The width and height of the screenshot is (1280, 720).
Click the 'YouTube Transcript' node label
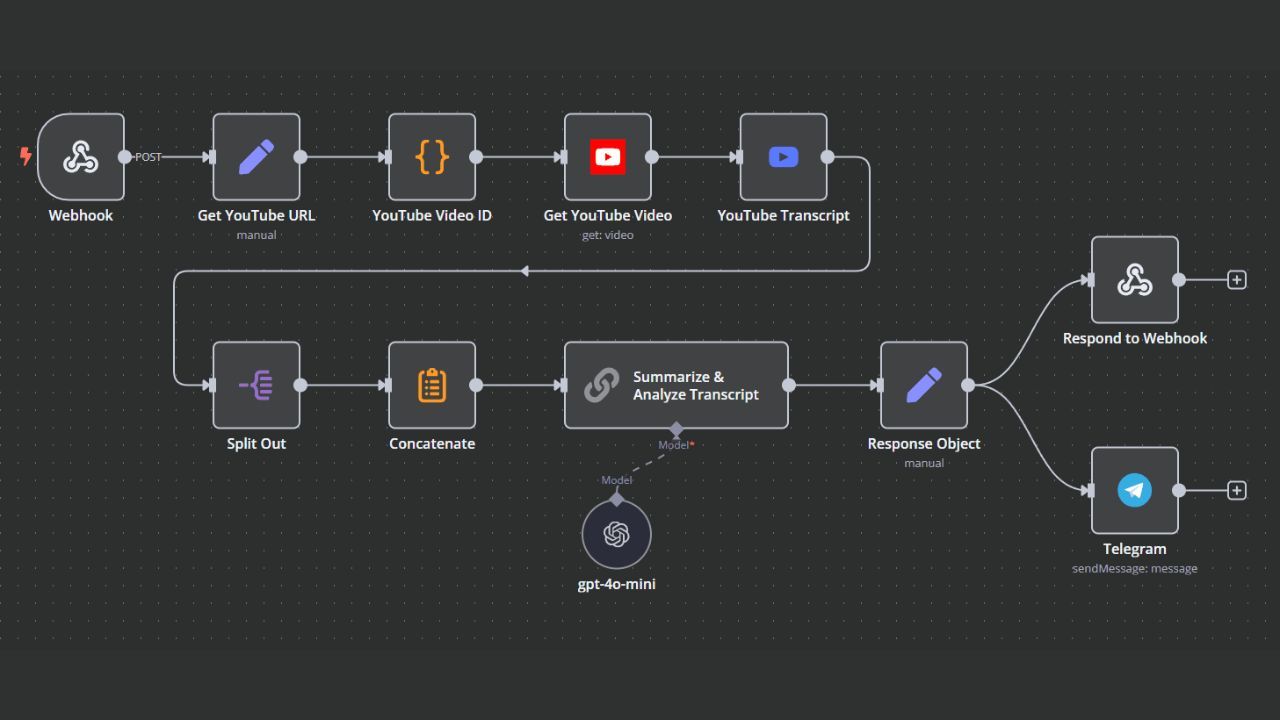[x=784, y=215]
